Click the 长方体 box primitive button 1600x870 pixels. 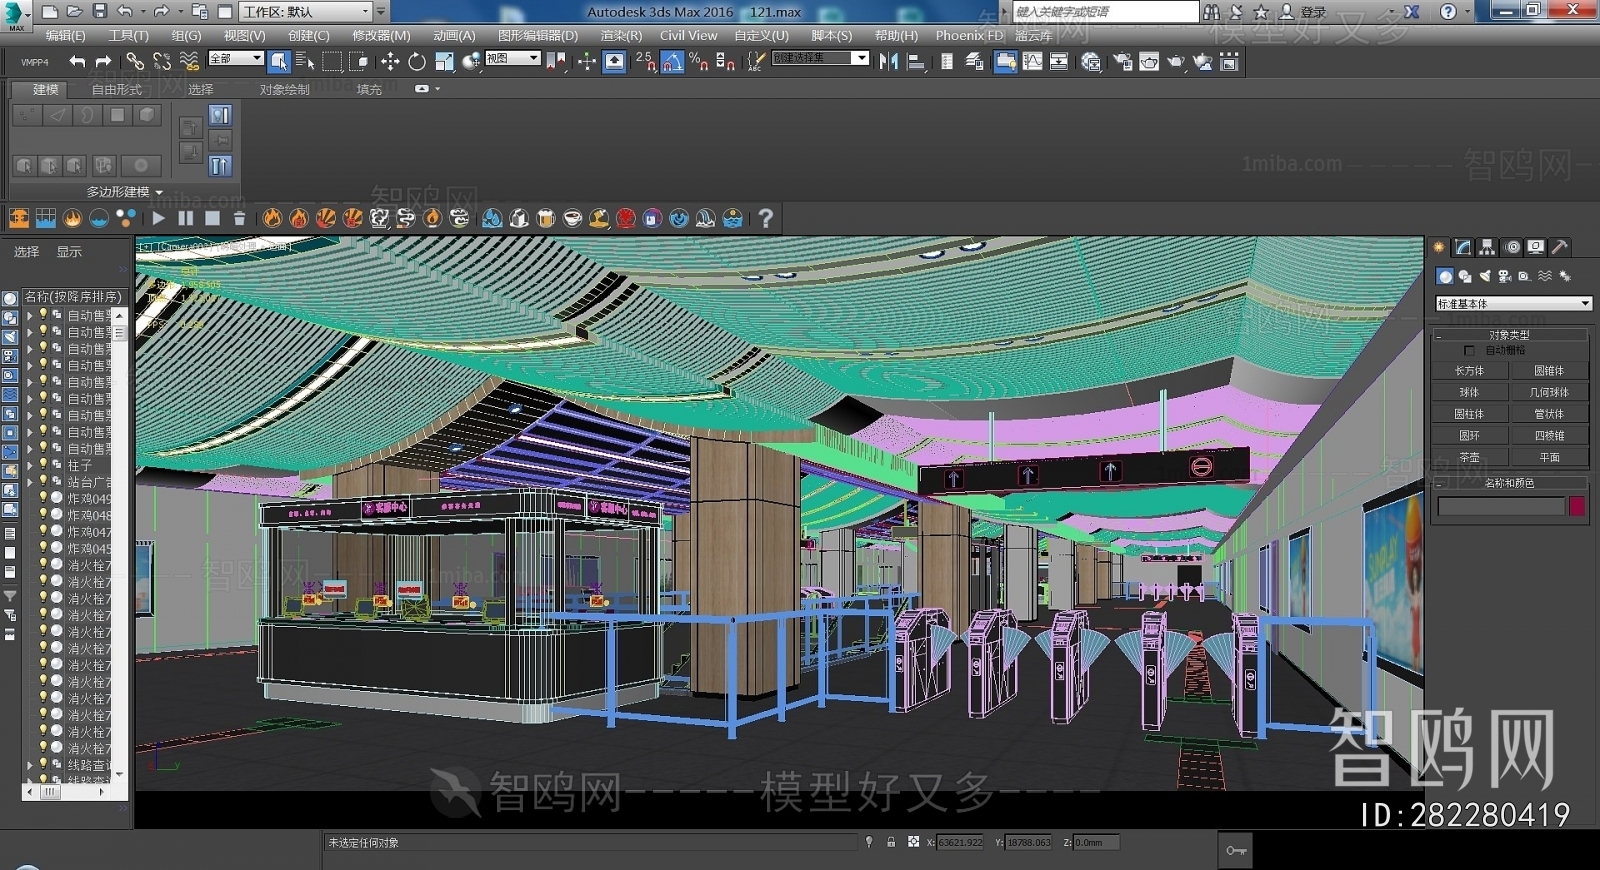[x=1469, y=371]
